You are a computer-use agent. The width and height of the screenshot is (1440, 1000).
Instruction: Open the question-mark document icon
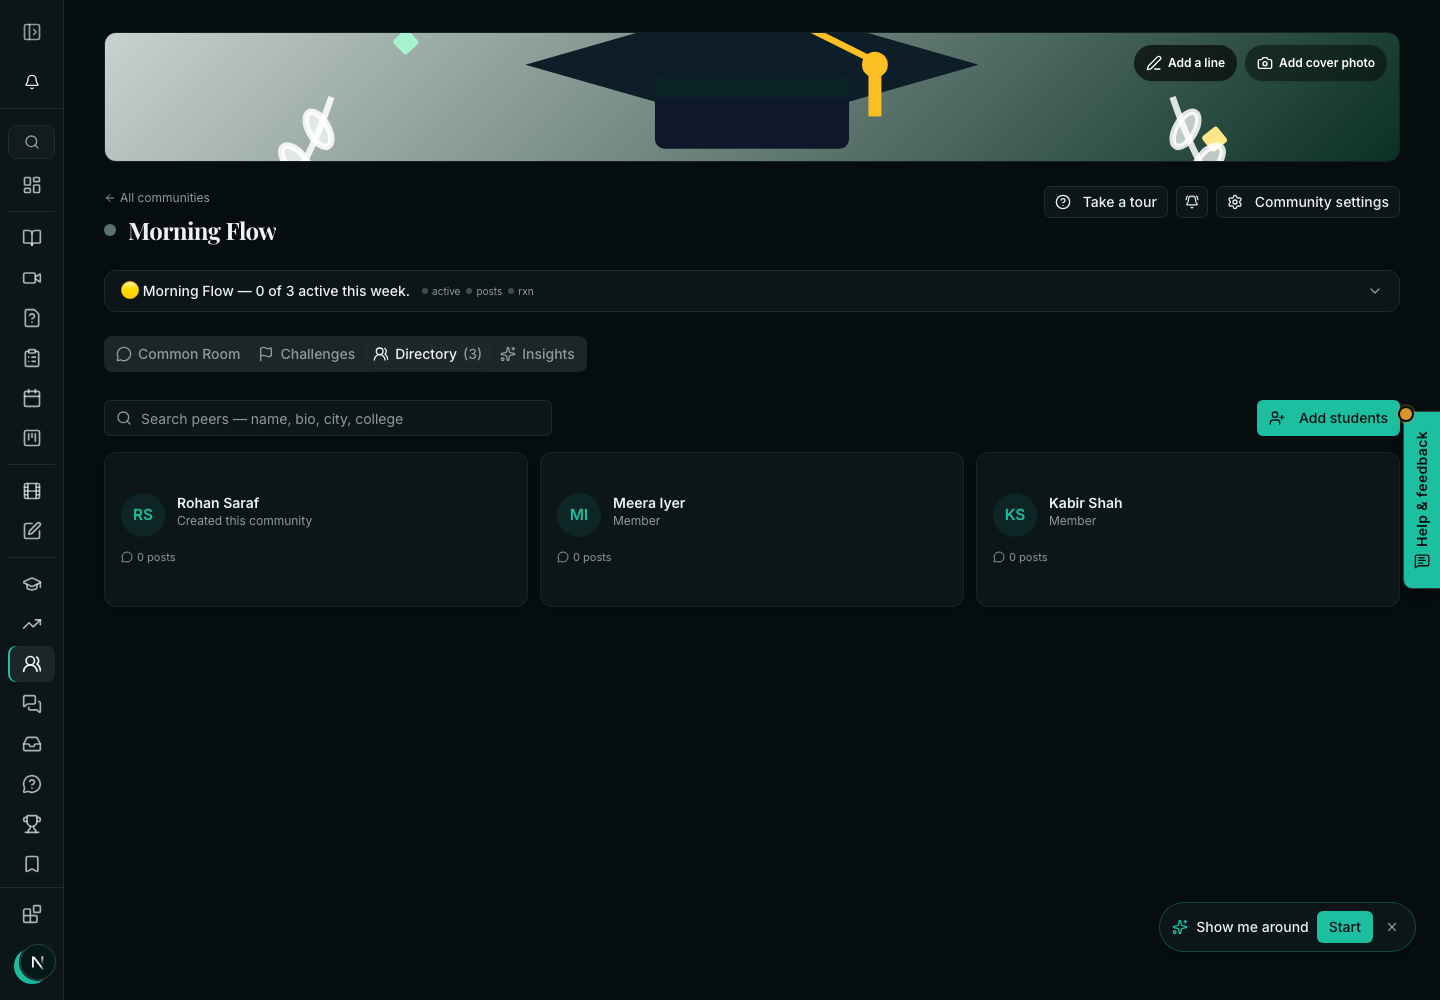(32, 318)
